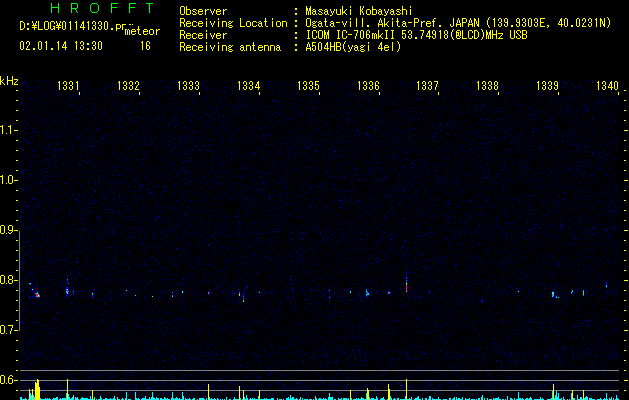Click the 0.7 kHz axis label
Viewport: 629px width, 400px height.
click(x=9, y=330)
